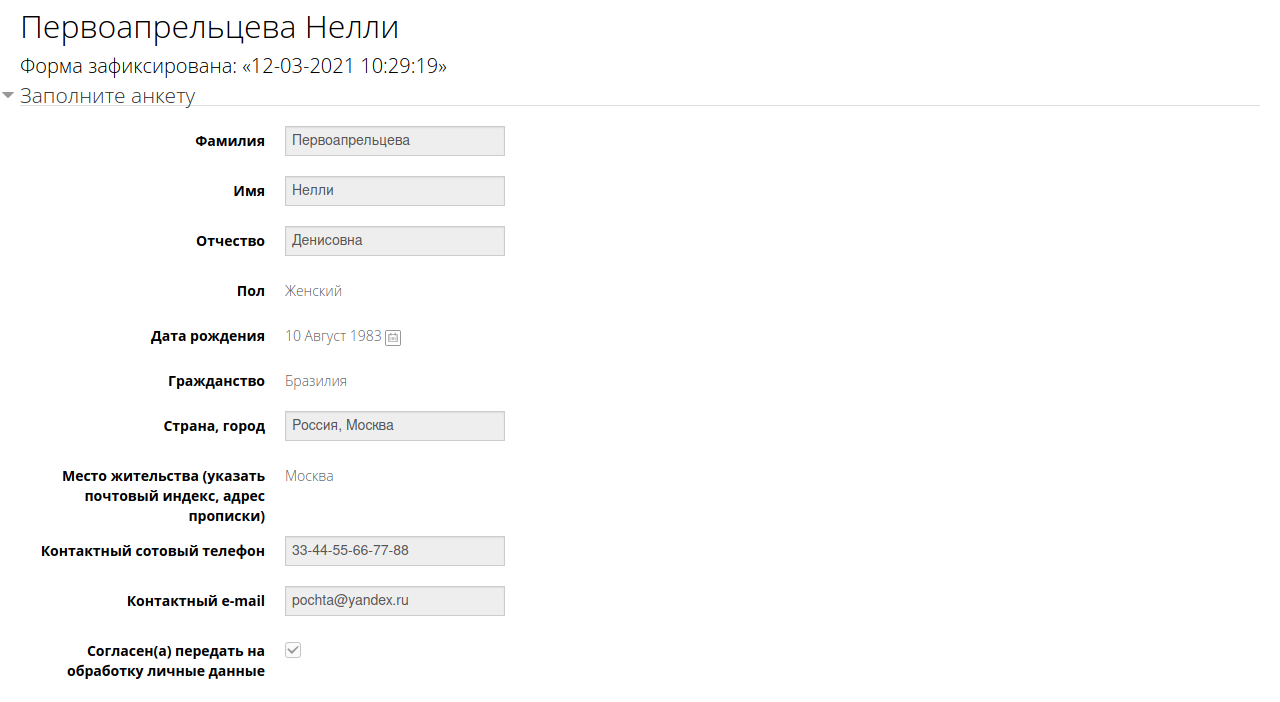This screenshot has width=1280, height=702.
Task: Select the Фамилия input field
Action: [395, 141]
